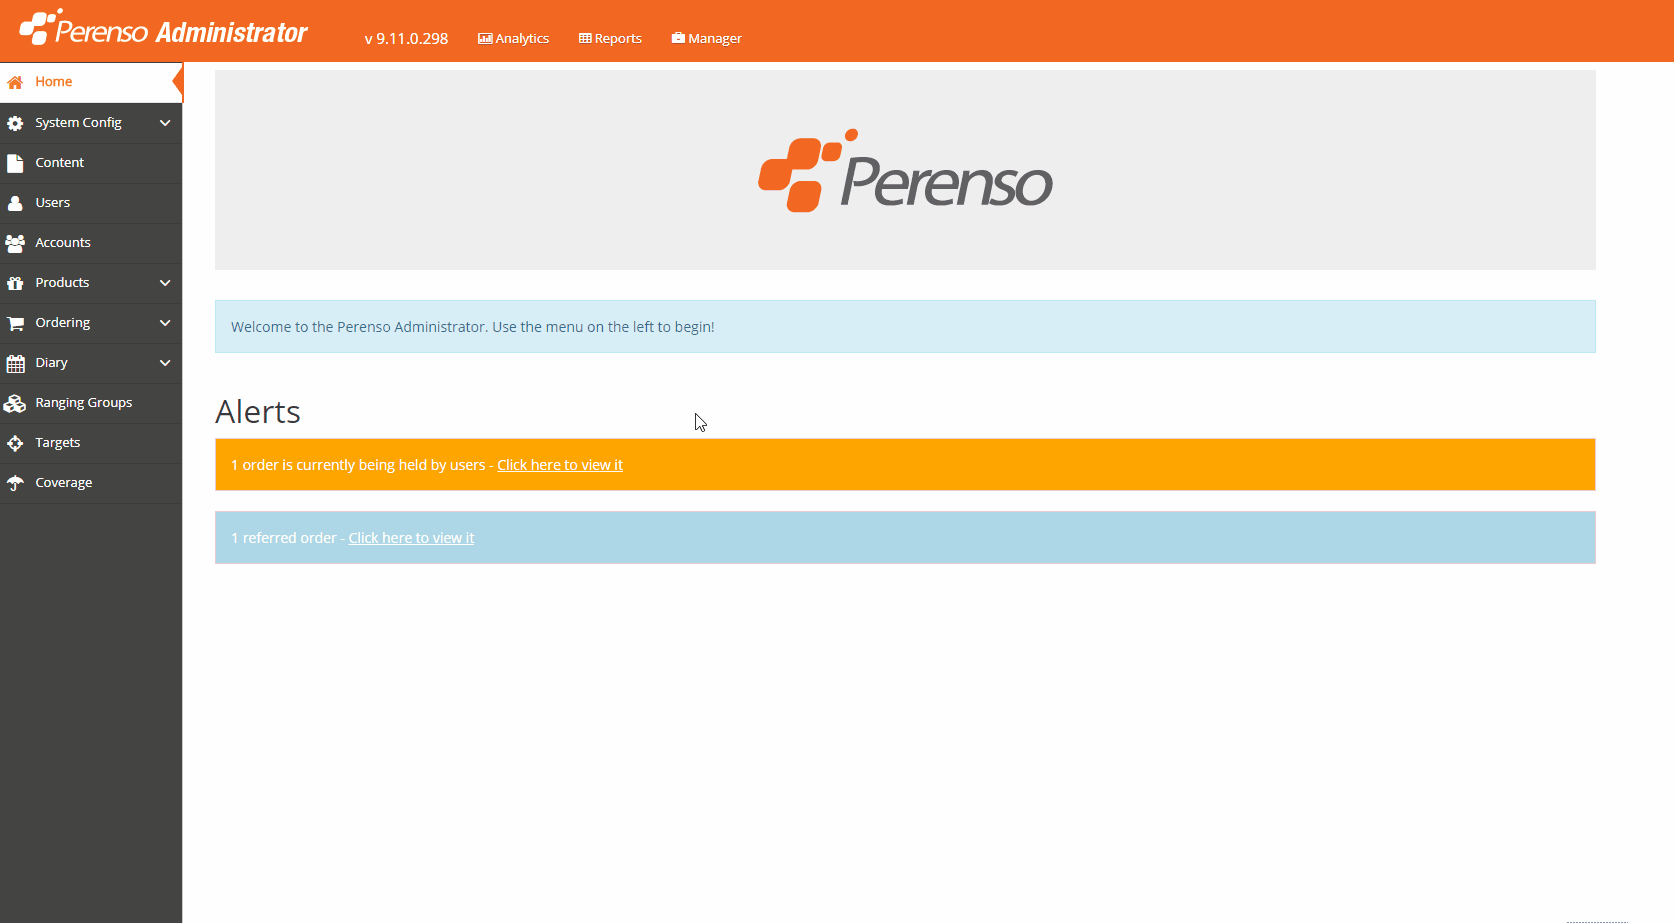Open the Content sidebar item

(x=91, y=163)
